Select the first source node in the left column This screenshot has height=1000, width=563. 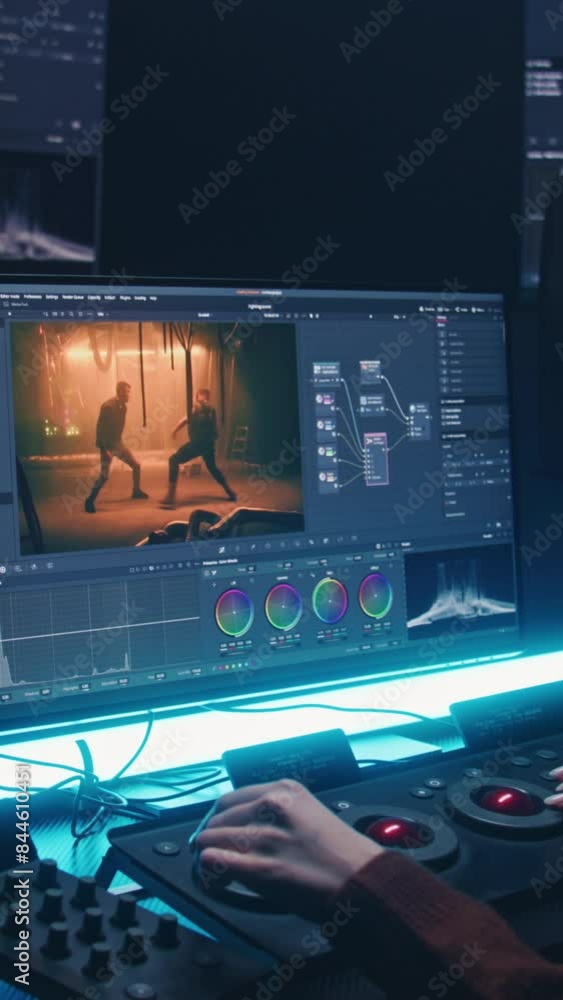(x=326, y=403)
